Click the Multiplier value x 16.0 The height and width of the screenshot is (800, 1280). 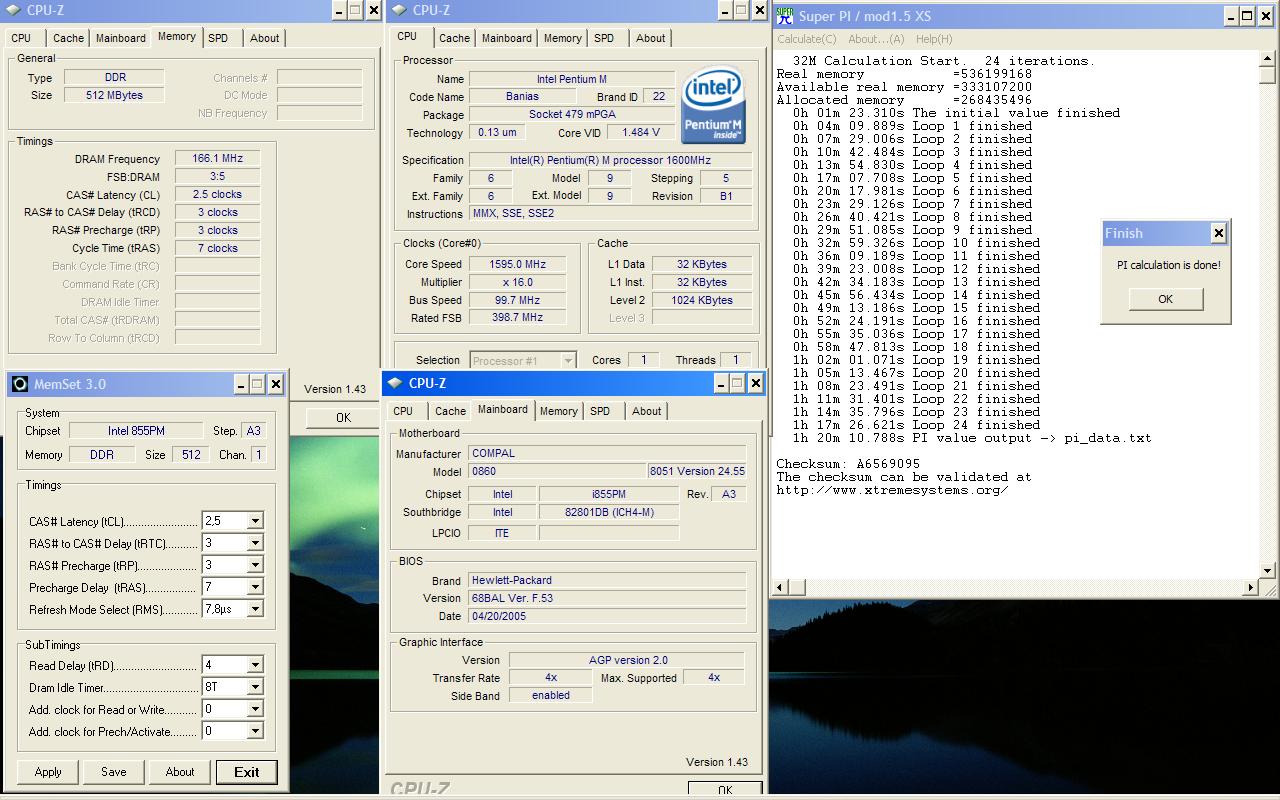[x=518, y=282]
